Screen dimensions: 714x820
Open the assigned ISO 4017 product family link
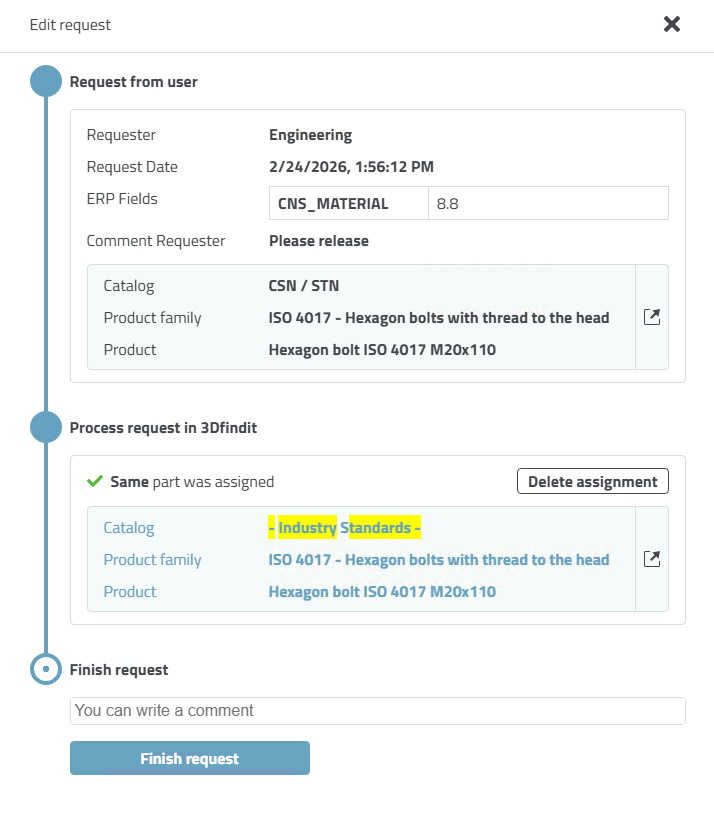point(439,560)
